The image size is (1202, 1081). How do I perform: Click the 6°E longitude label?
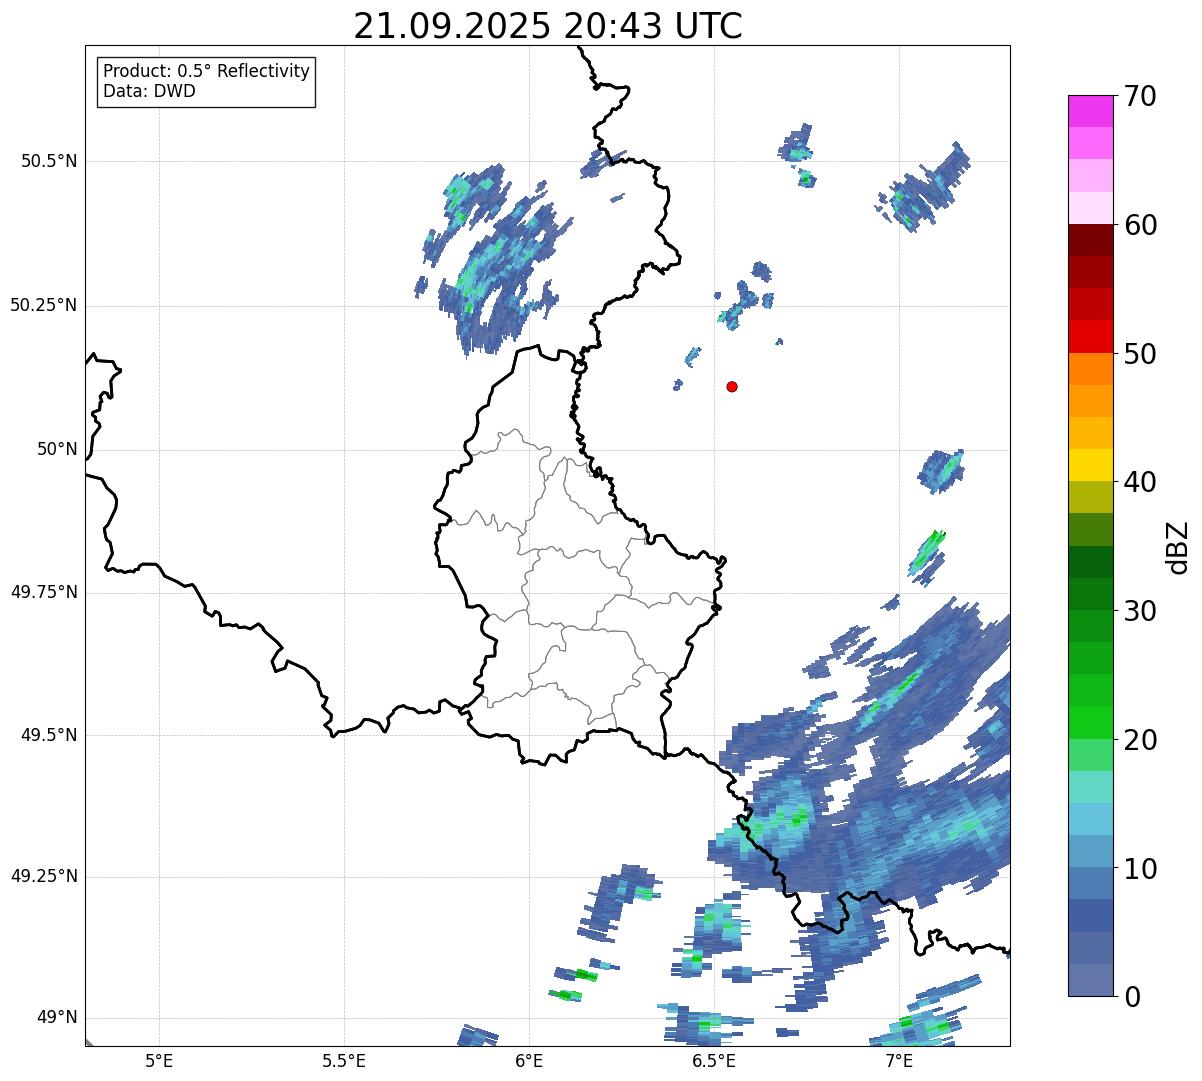tap(529, 1060)
